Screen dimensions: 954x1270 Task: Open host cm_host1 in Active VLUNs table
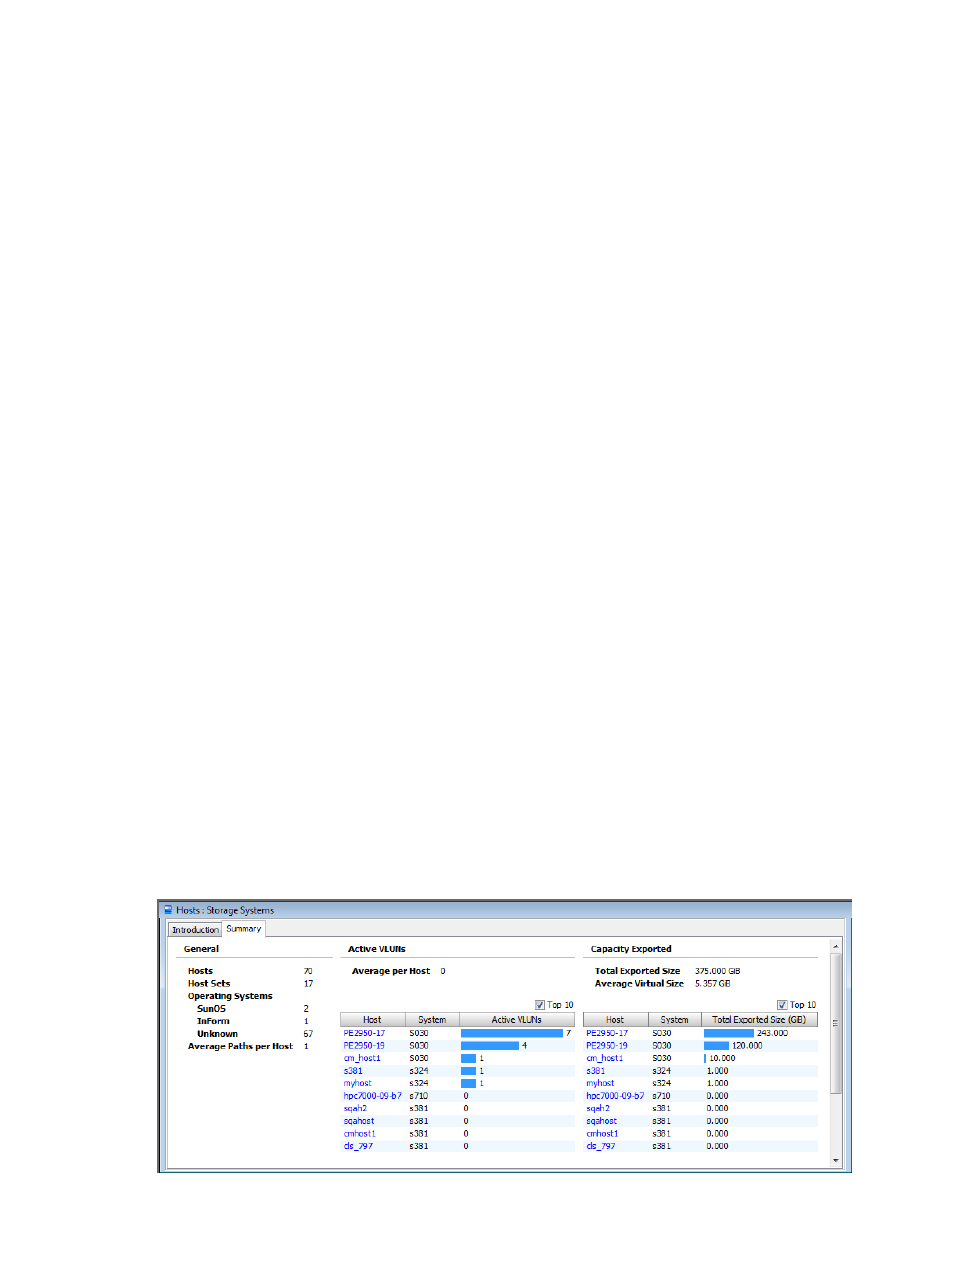coord(362,1058)
